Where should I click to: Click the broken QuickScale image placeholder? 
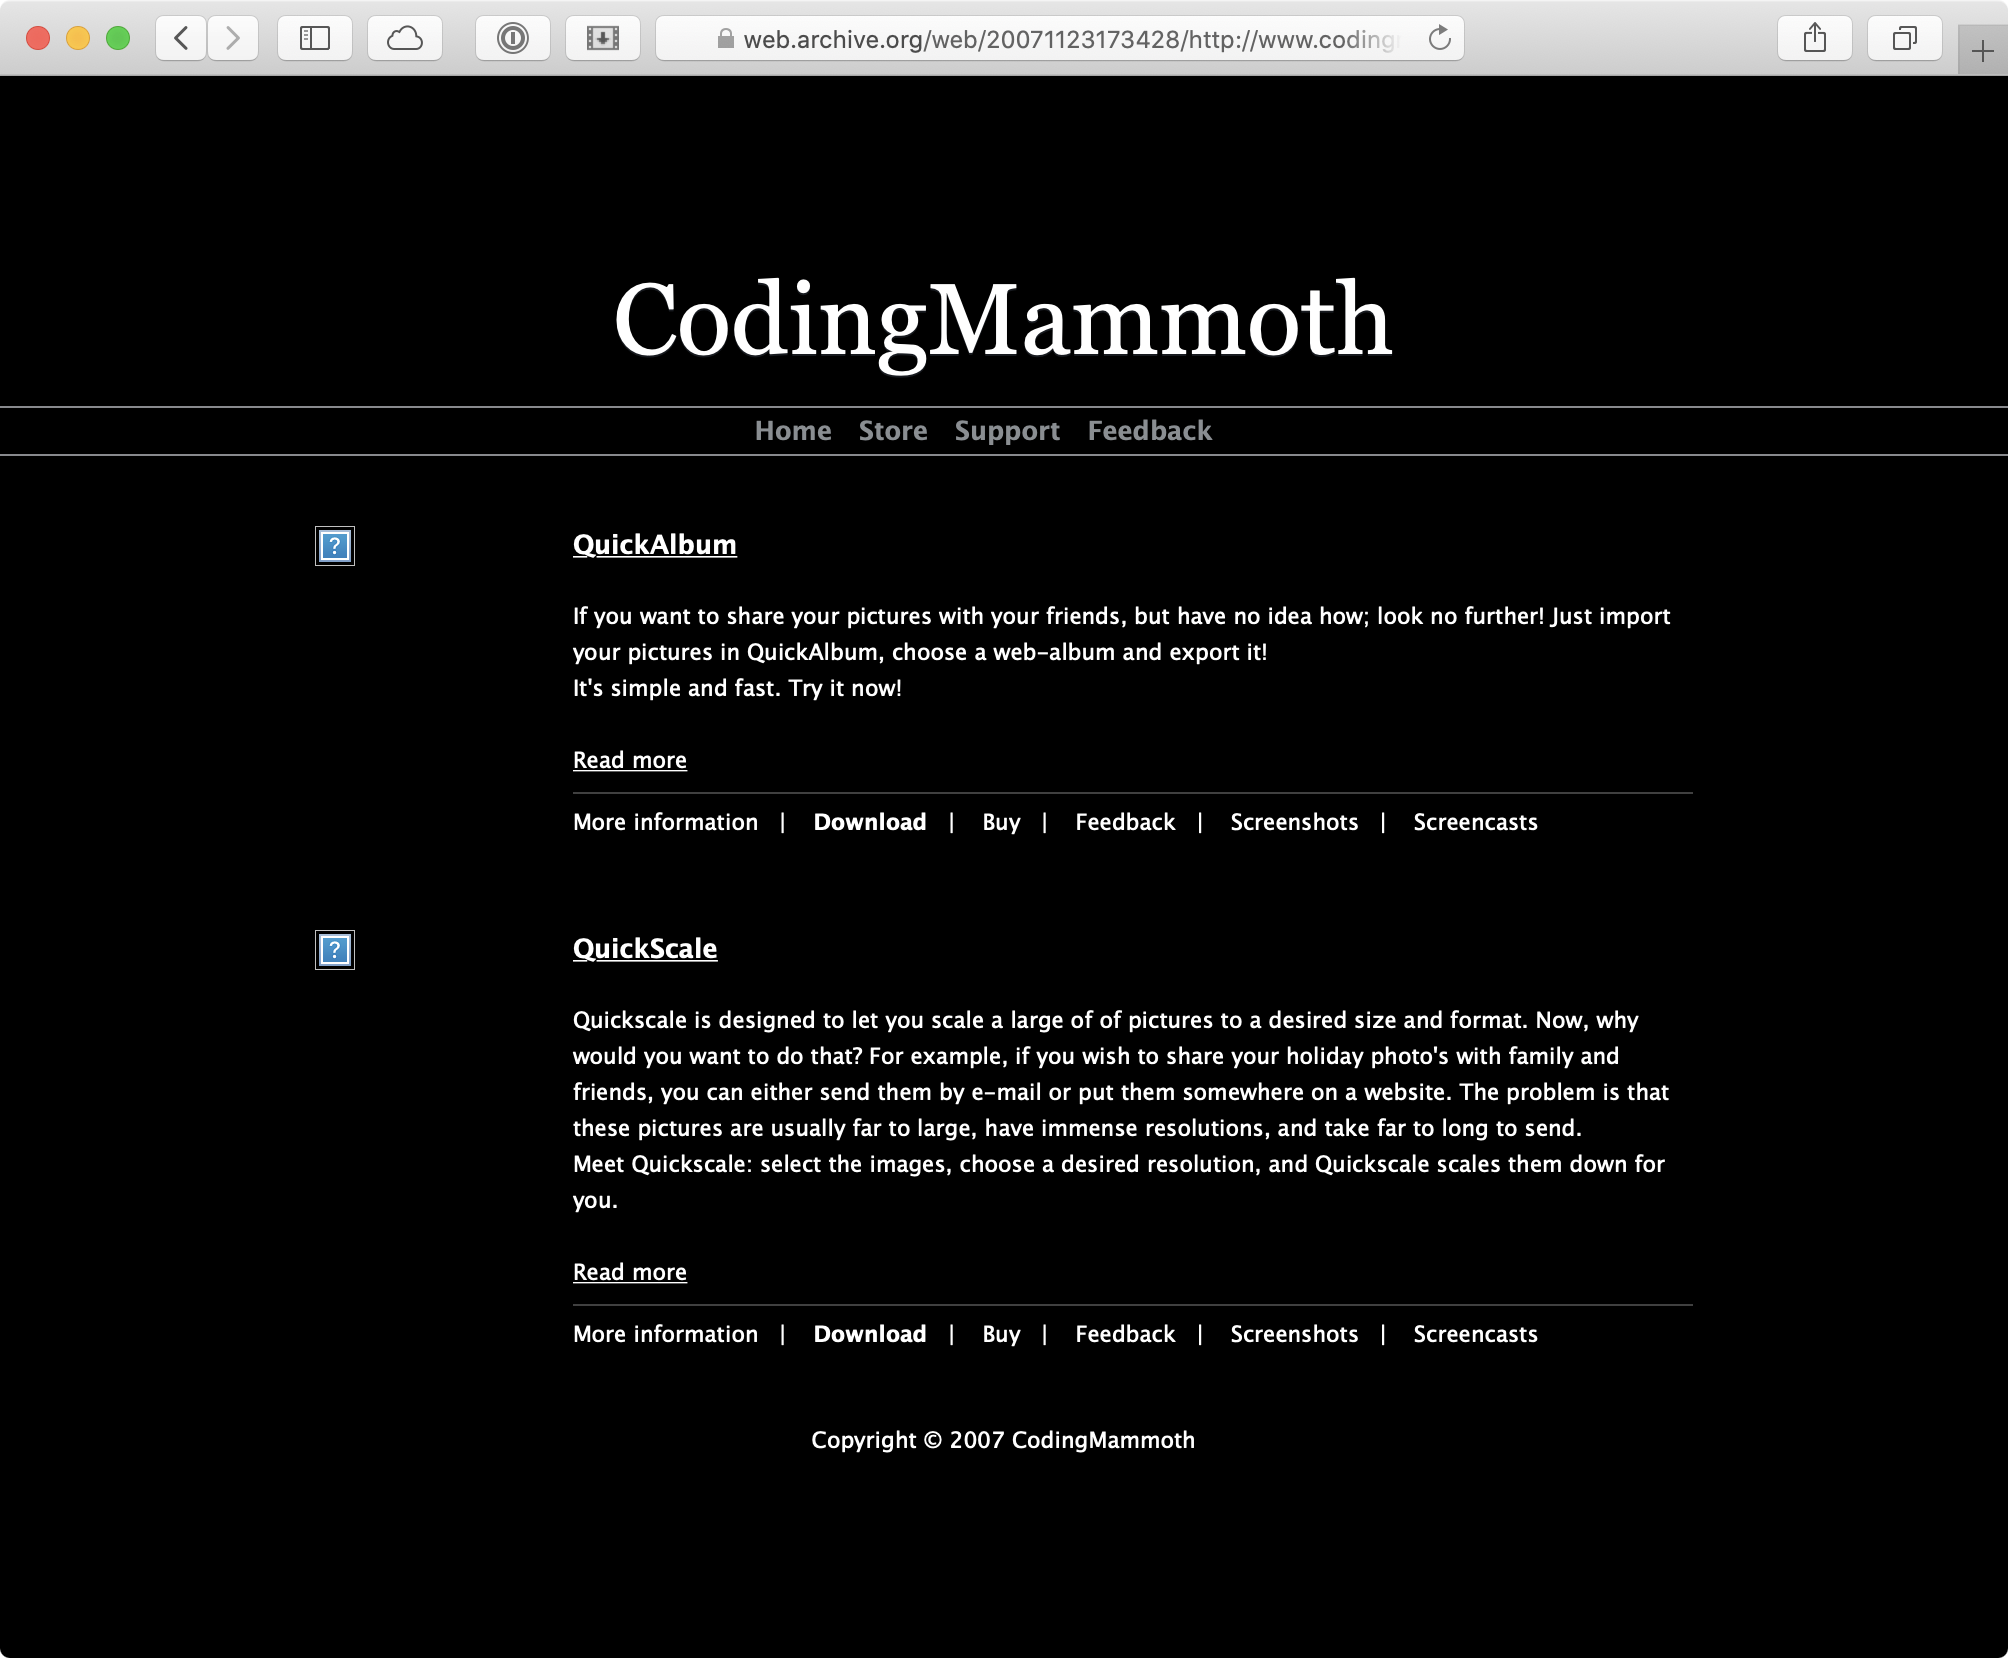click(x=335, y=950)
